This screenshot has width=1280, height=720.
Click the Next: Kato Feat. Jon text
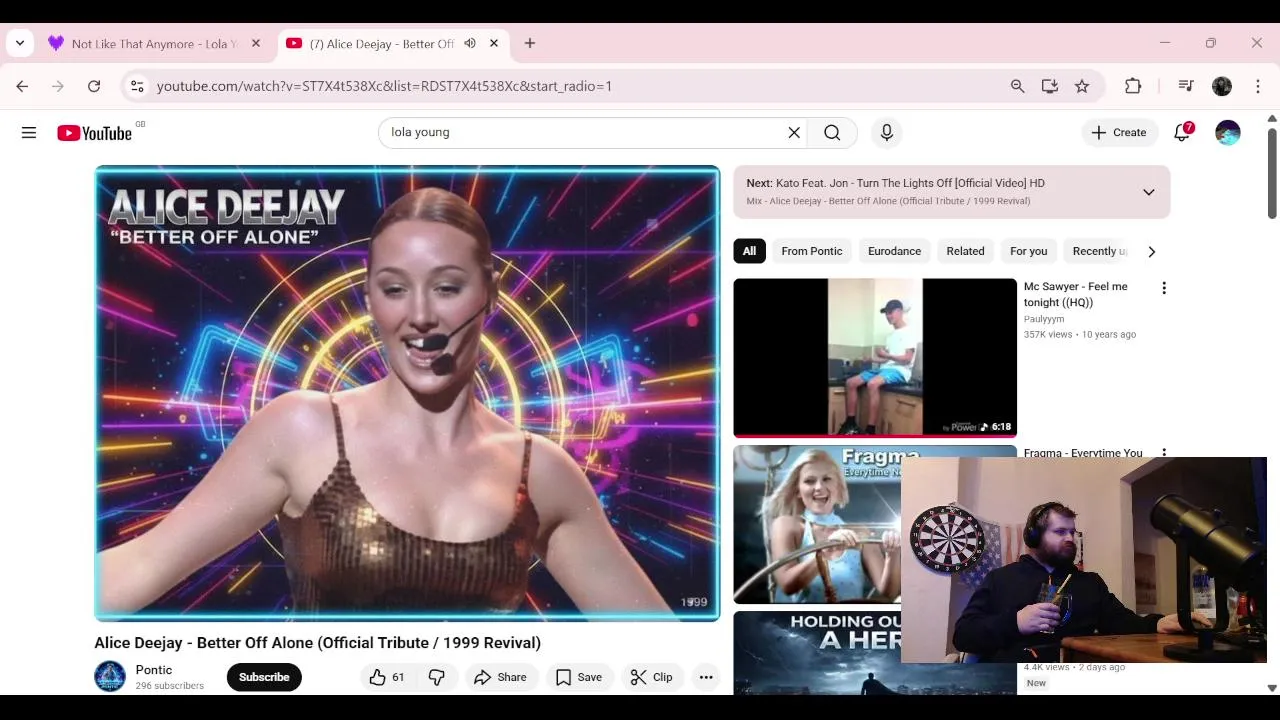coord(895,183)
